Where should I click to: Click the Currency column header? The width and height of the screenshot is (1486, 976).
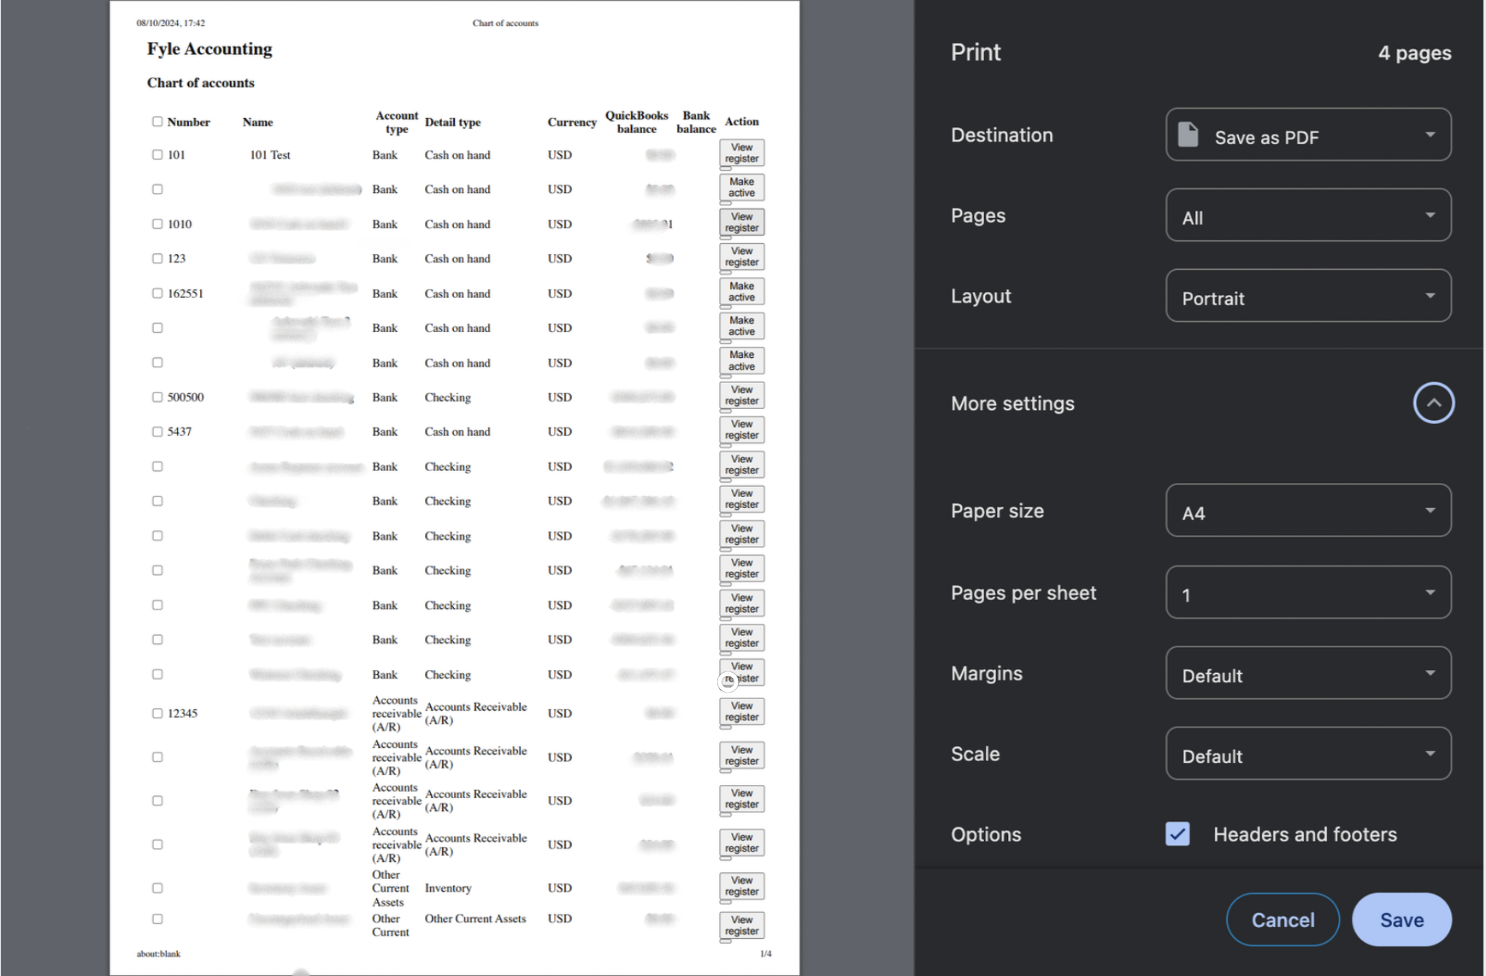[572, 122]
